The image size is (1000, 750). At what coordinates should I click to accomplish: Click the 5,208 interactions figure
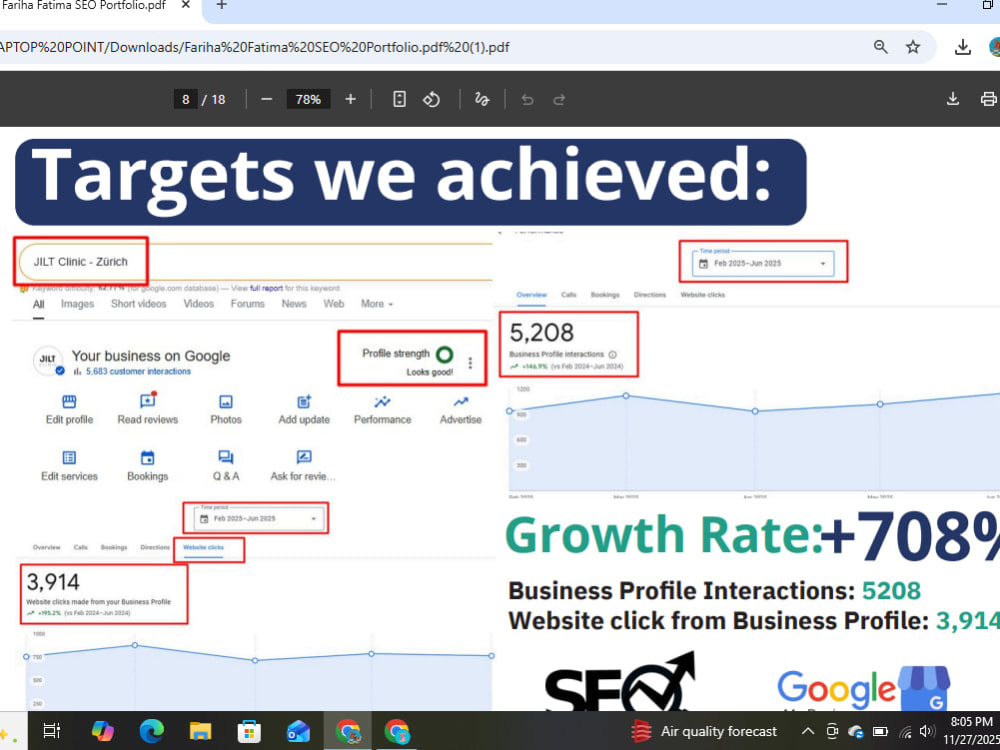click(541, 332)
